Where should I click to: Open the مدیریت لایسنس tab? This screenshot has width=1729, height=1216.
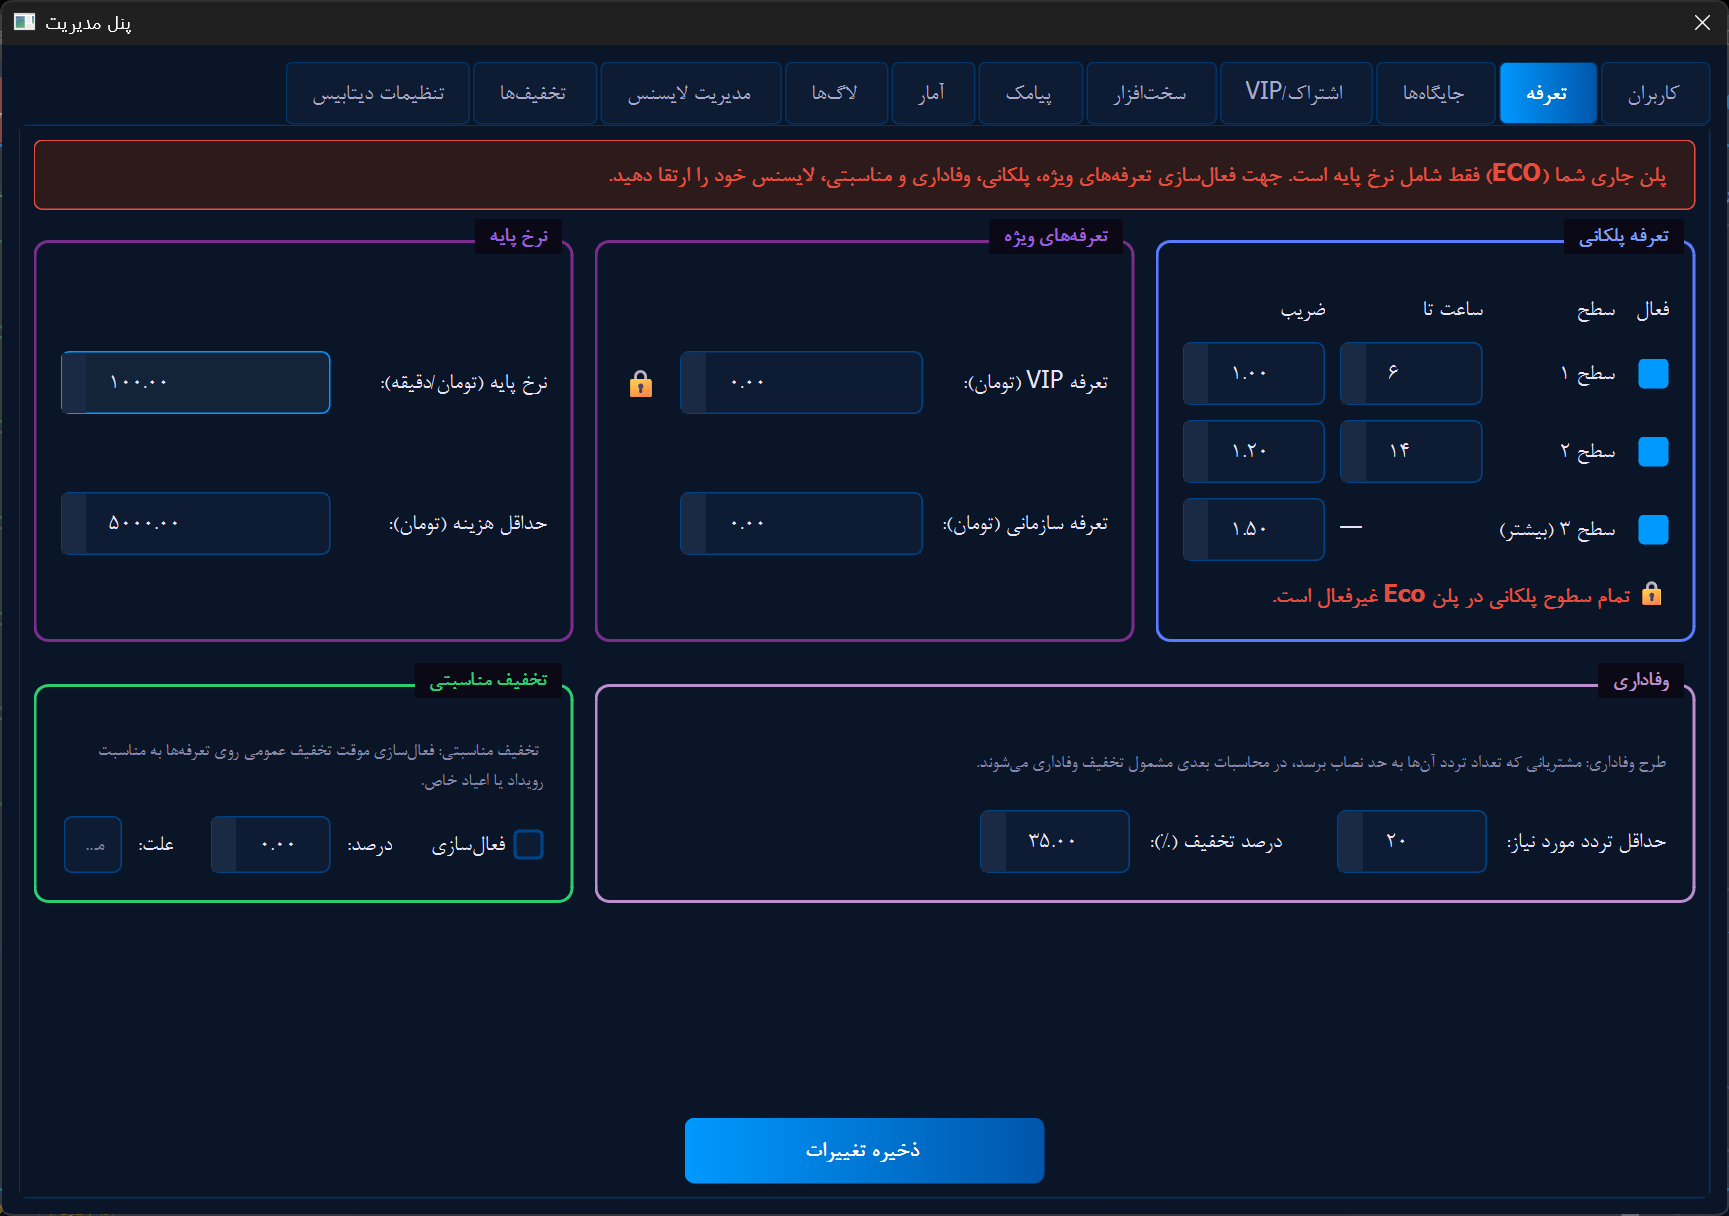pos(690,93)
